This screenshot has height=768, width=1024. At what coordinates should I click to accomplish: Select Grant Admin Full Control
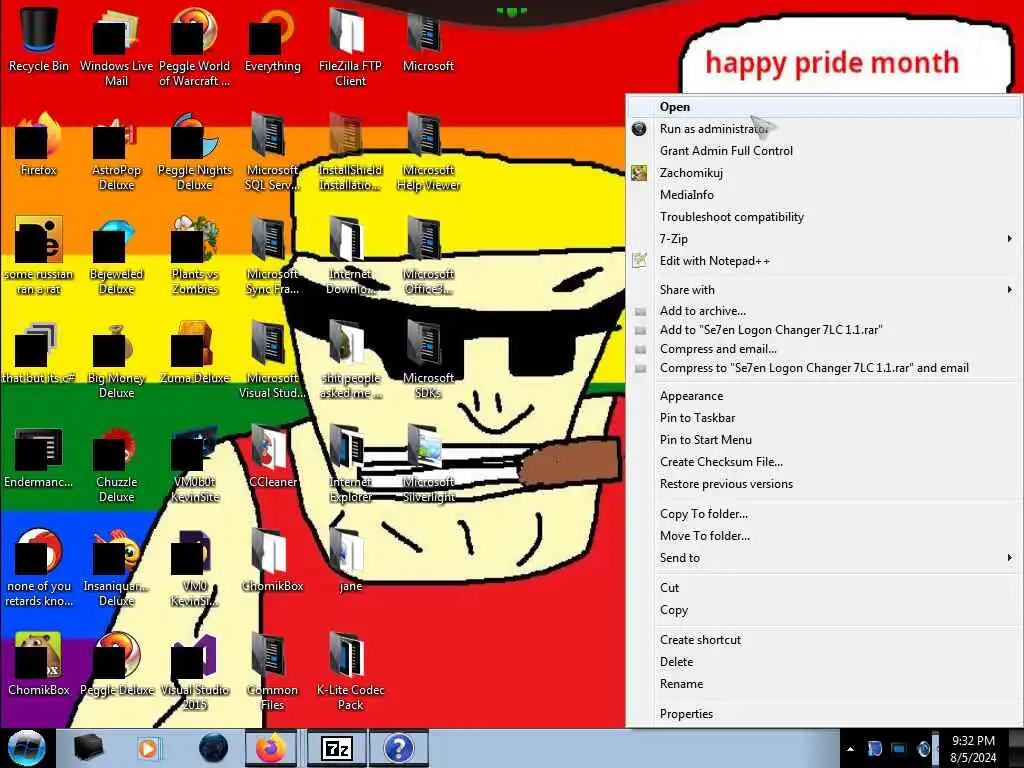(824, 151)
